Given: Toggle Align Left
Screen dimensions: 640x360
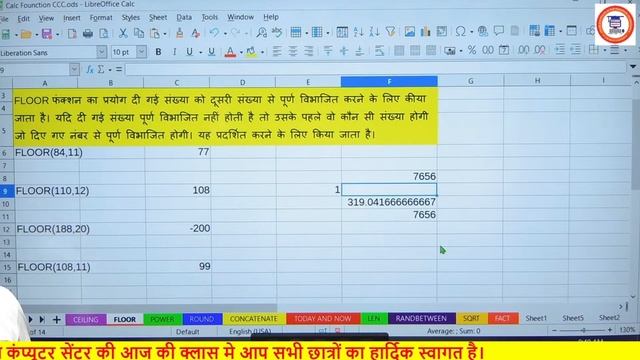Looking at the screenshot, I should 277,51.
